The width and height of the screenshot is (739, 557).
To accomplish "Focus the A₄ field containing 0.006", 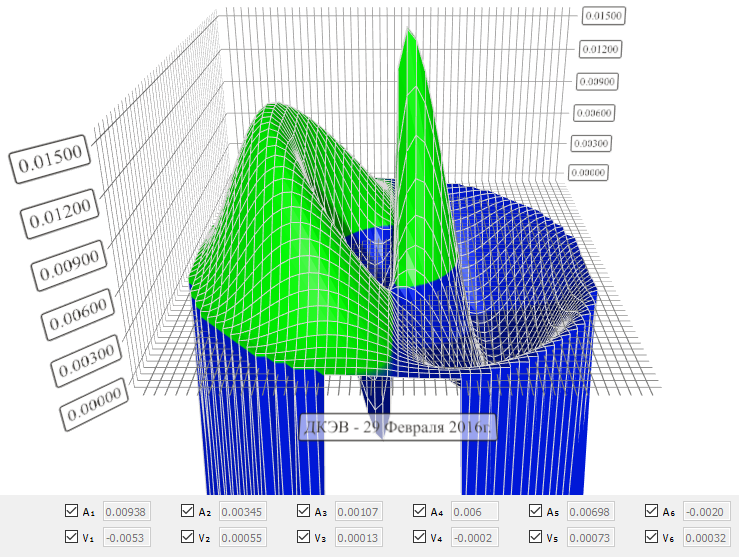I will [475, 511].
